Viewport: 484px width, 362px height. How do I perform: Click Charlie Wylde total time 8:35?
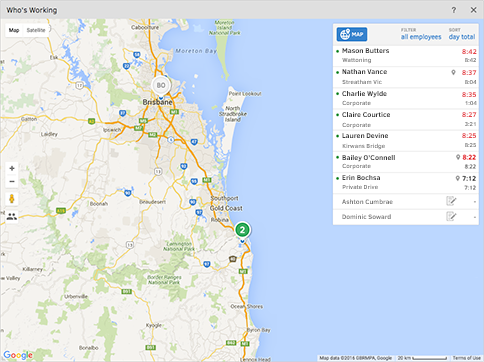469,95
